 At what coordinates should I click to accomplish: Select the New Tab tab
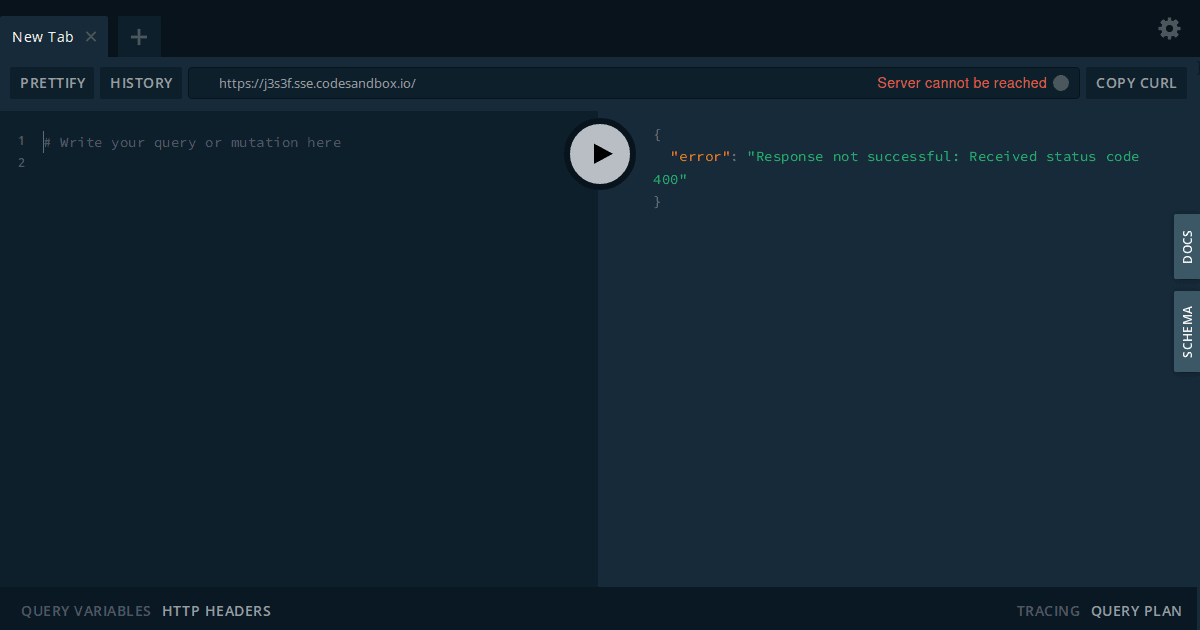click(42, 36)
